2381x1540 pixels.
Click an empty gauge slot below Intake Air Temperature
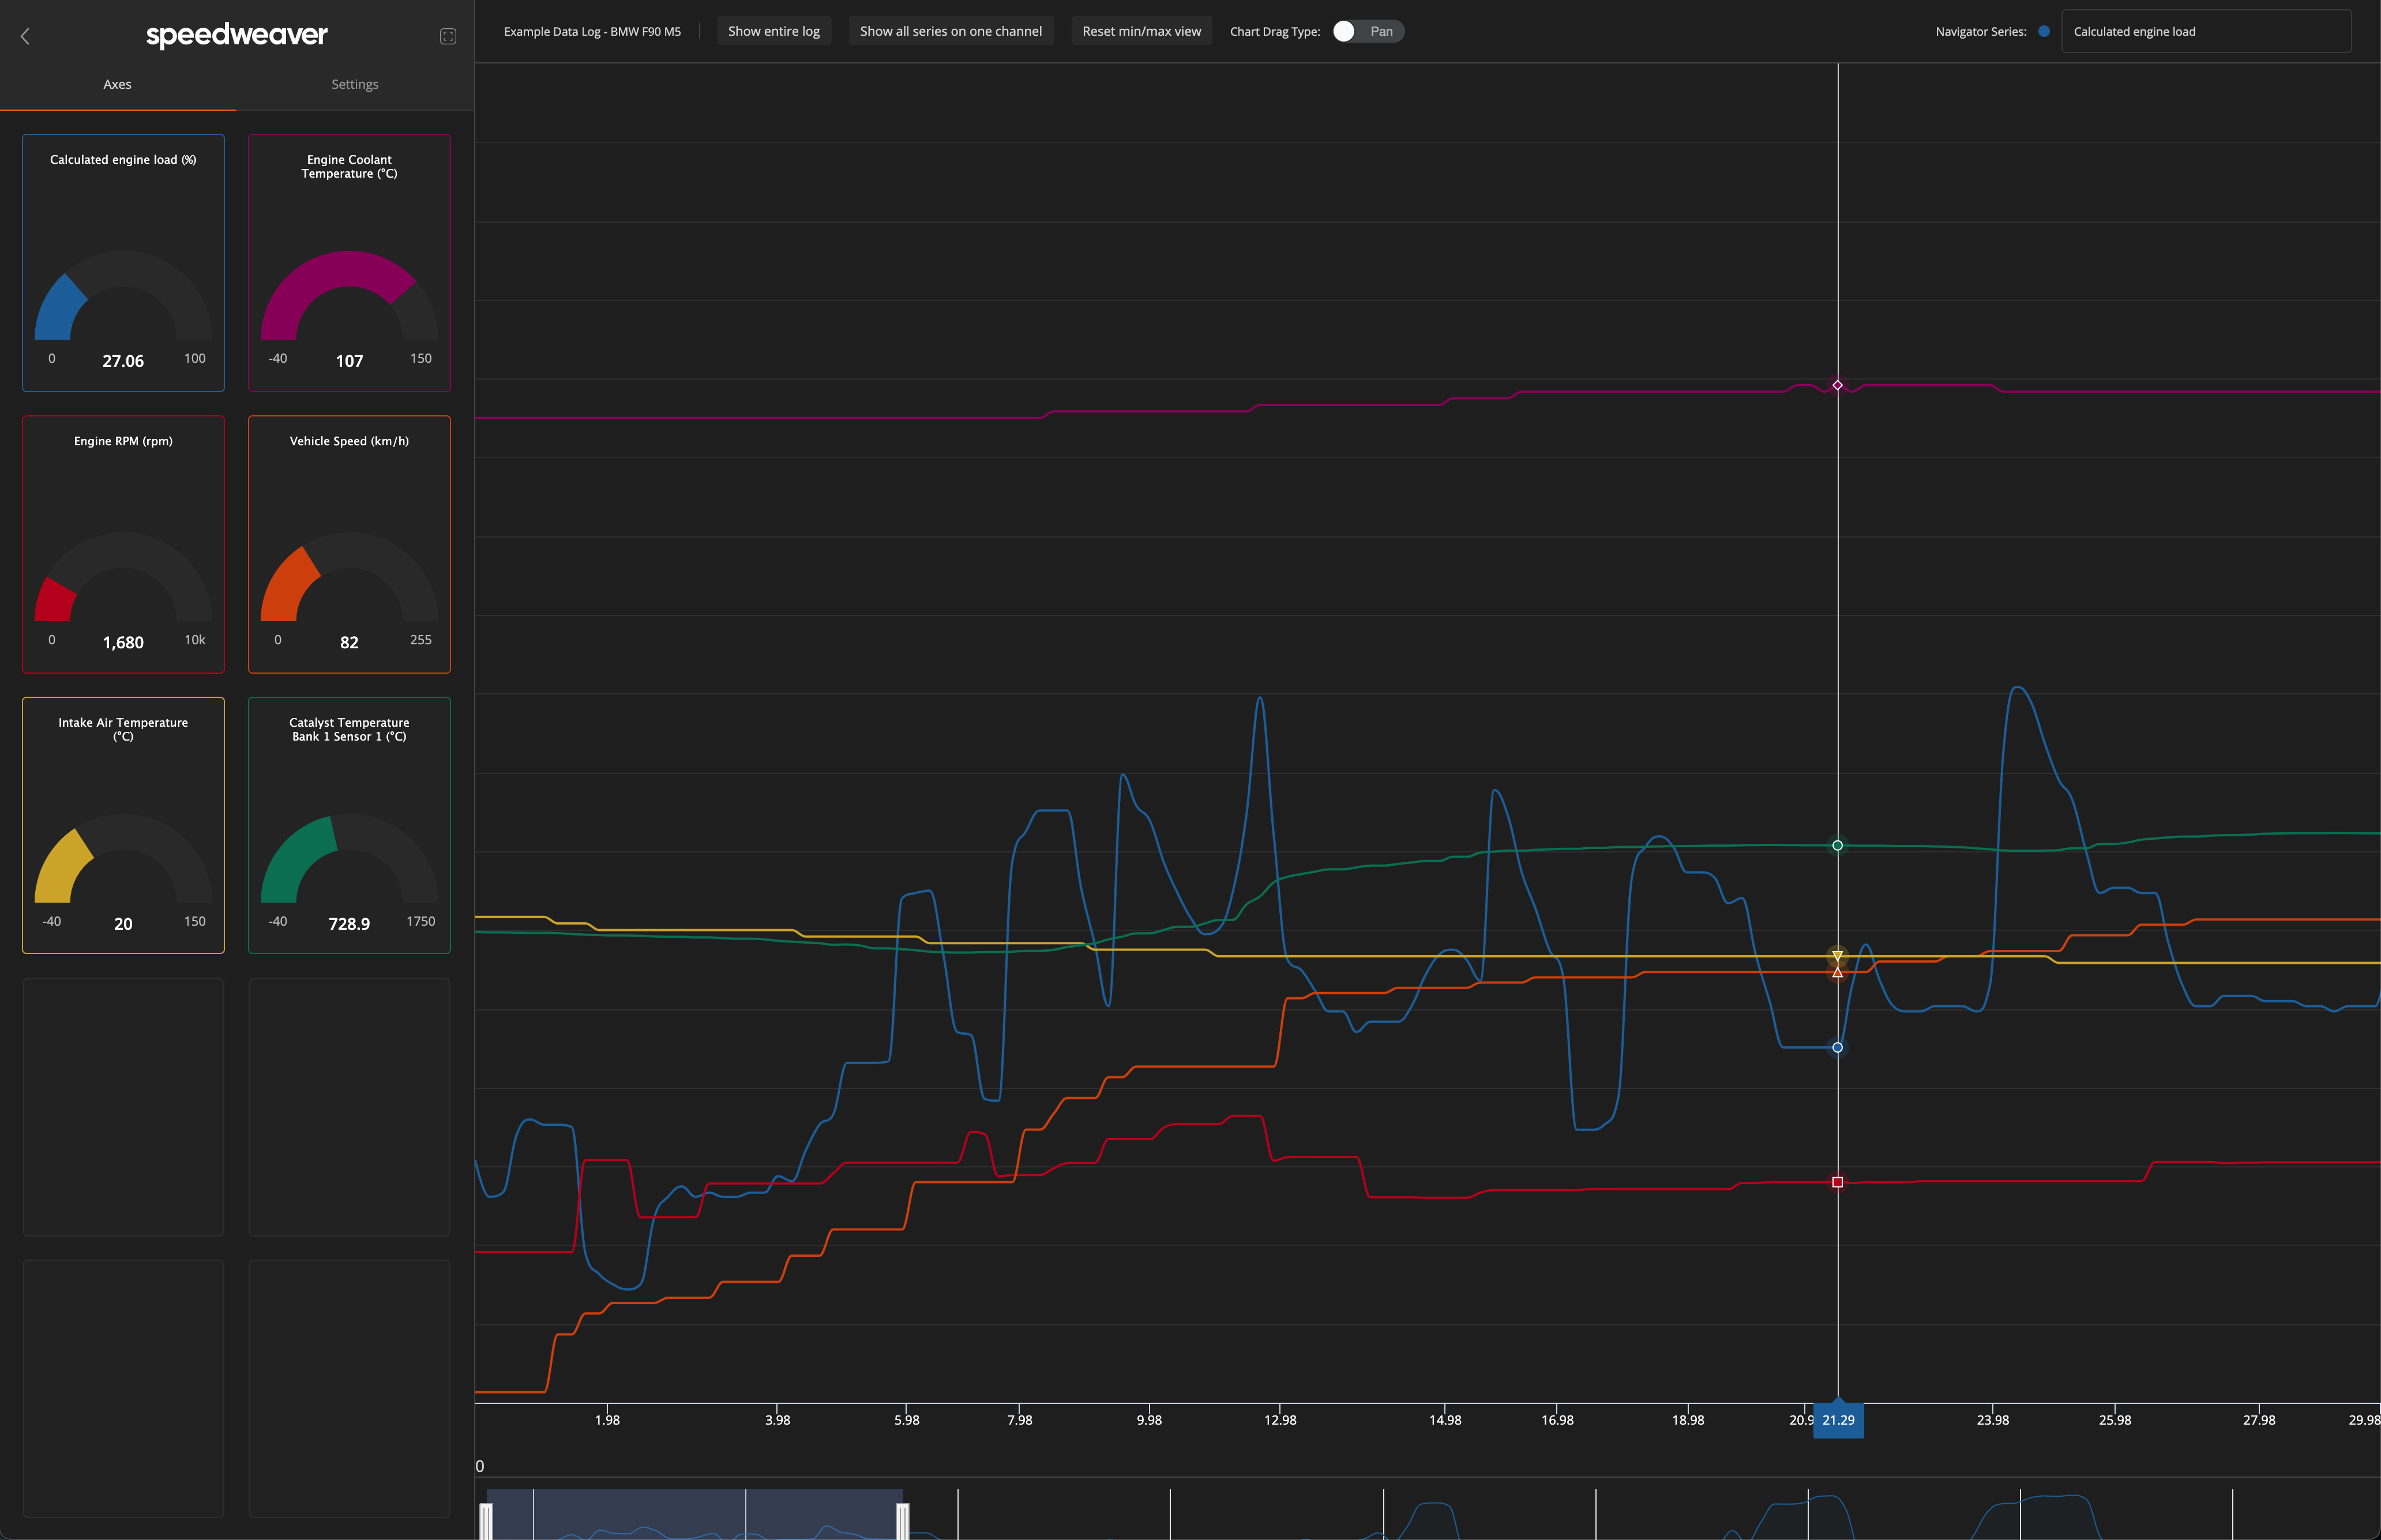pos(123,1107)
